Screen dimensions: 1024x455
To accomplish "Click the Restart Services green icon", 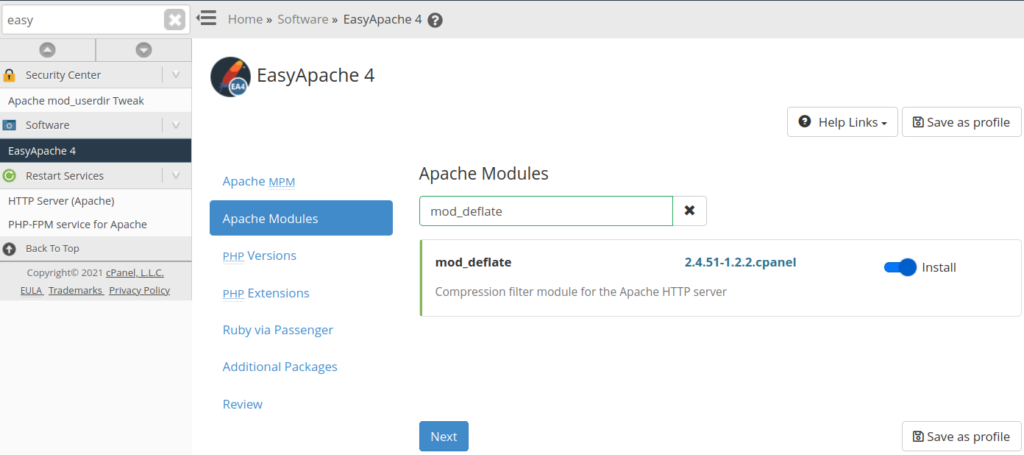I will click(x=10, y=176).
